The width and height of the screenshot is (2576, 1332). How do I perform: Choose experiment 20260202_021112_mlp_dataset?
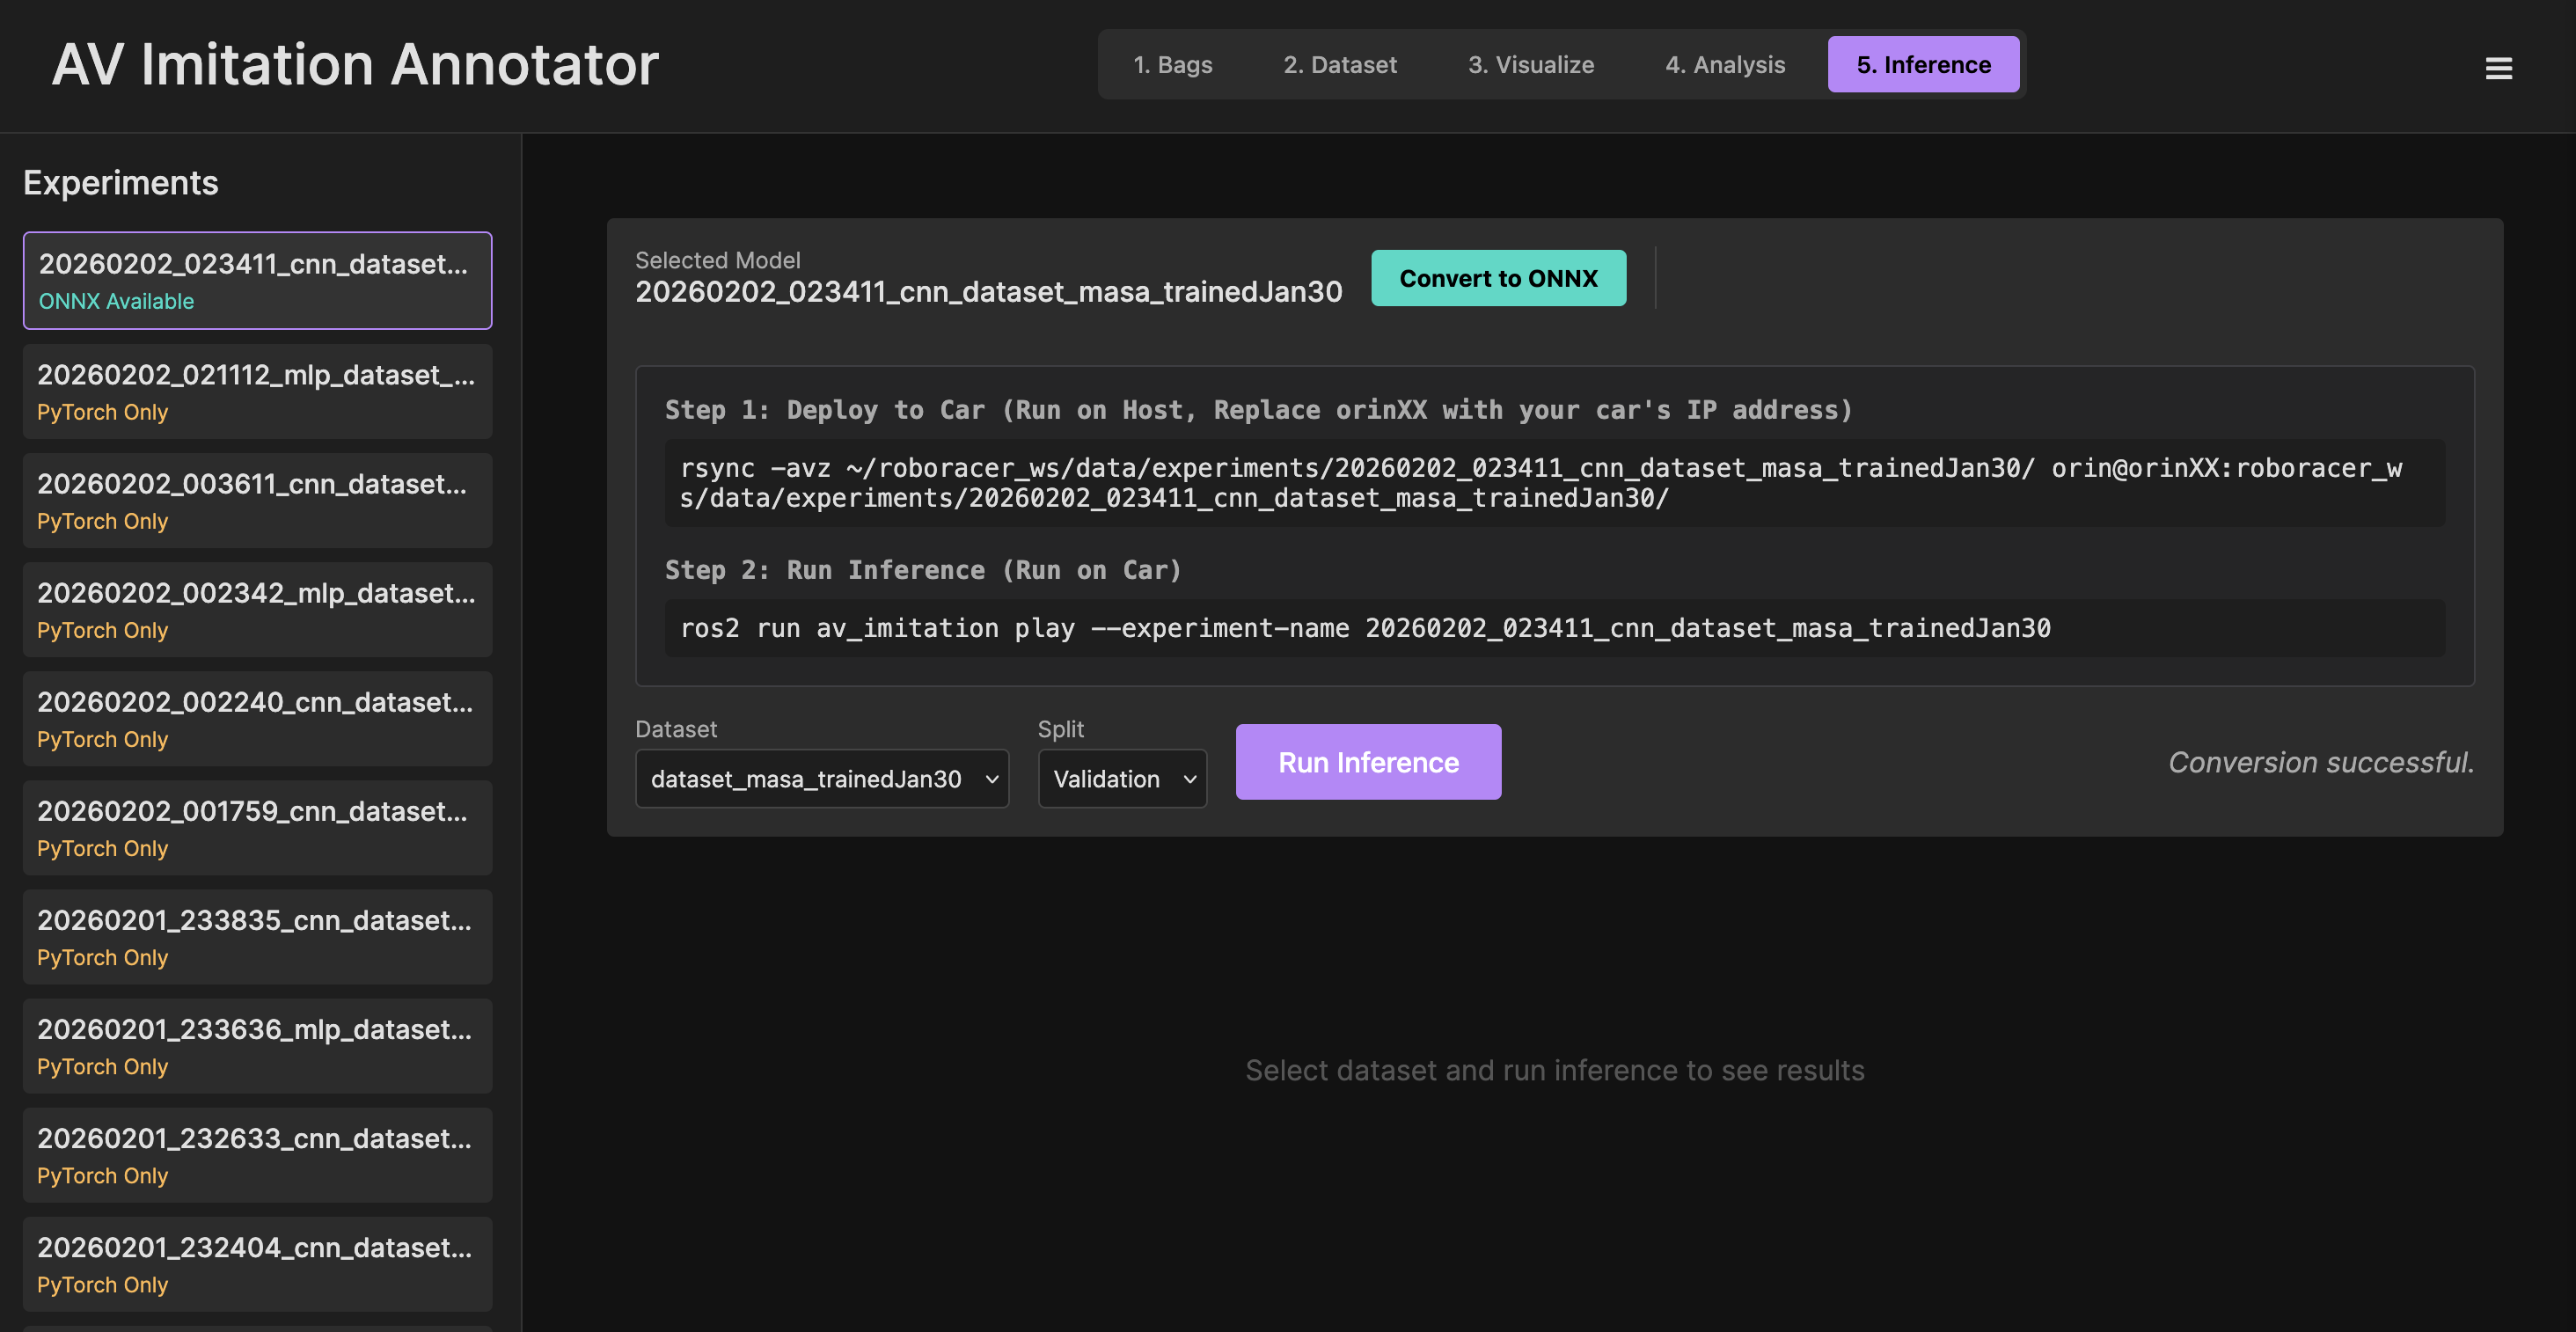tap(257, 392)
